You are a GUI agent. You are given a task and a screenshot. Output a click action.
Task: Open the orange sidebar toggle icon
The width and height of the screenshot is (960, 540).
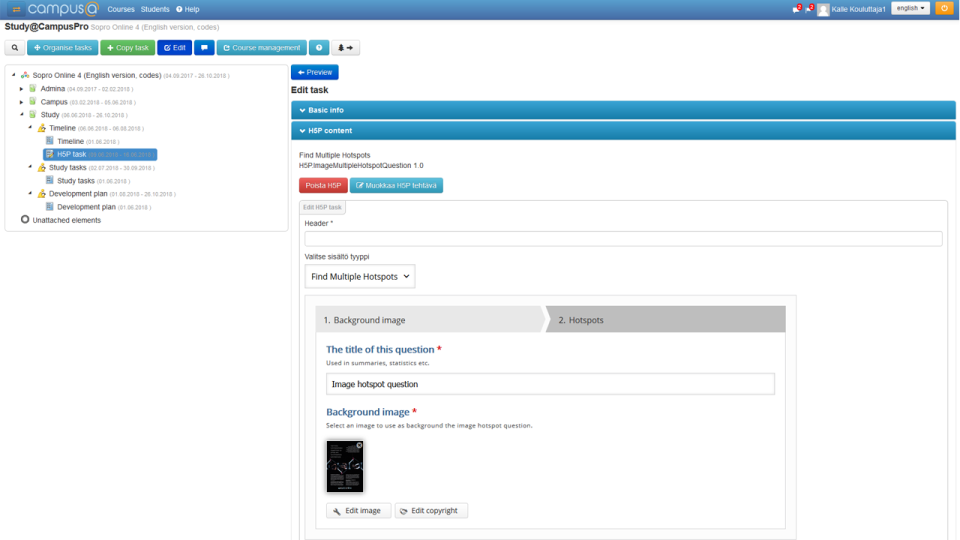click(x=16, y=9)
